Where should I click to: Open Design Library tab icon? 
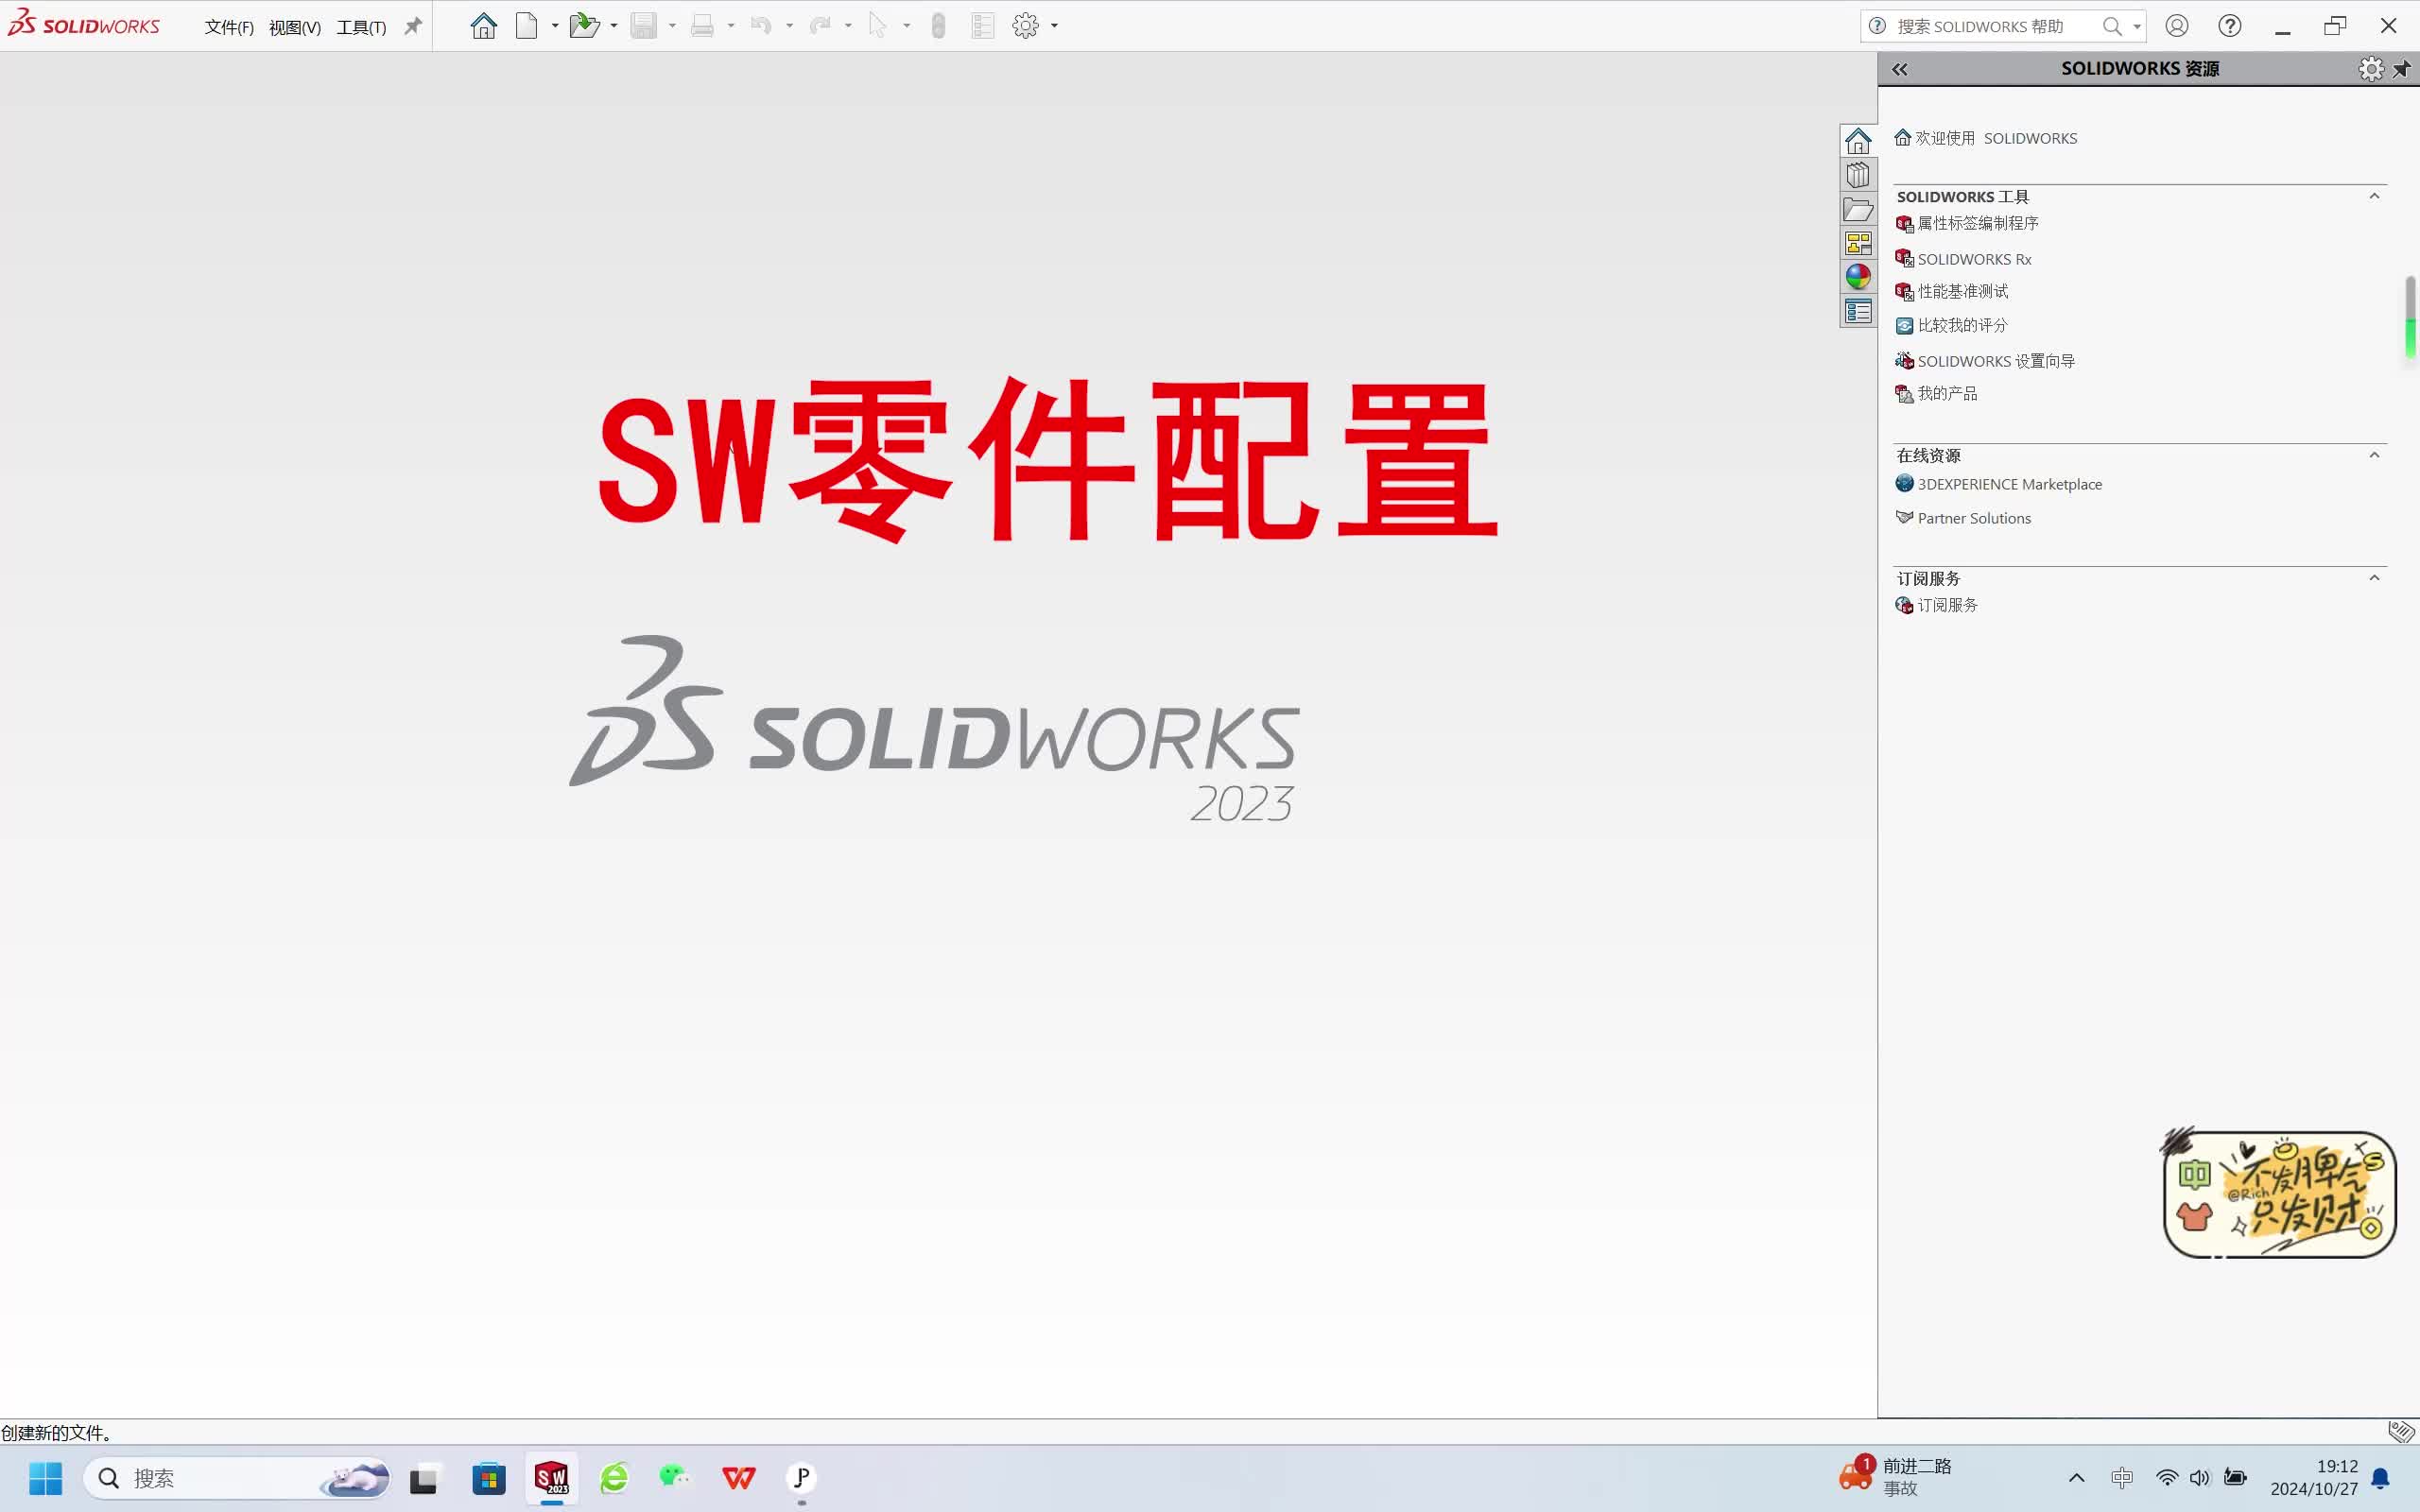pos(1858,175)
